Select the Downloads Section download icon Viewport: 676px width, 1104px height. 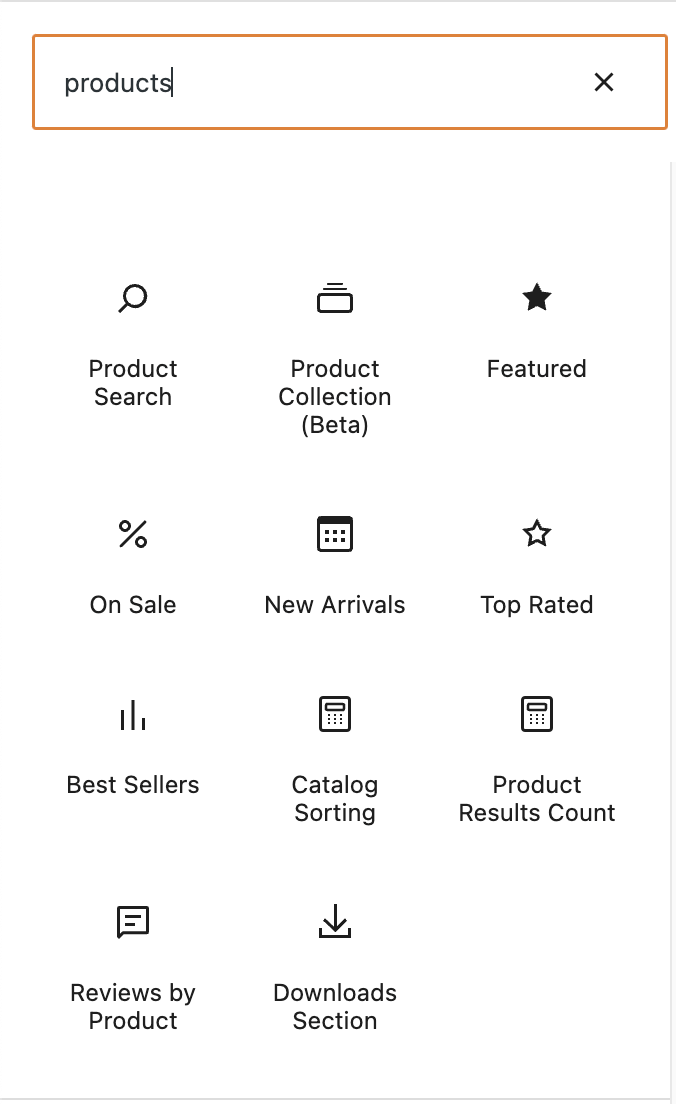pyautogui.click(x=335, y=921)
